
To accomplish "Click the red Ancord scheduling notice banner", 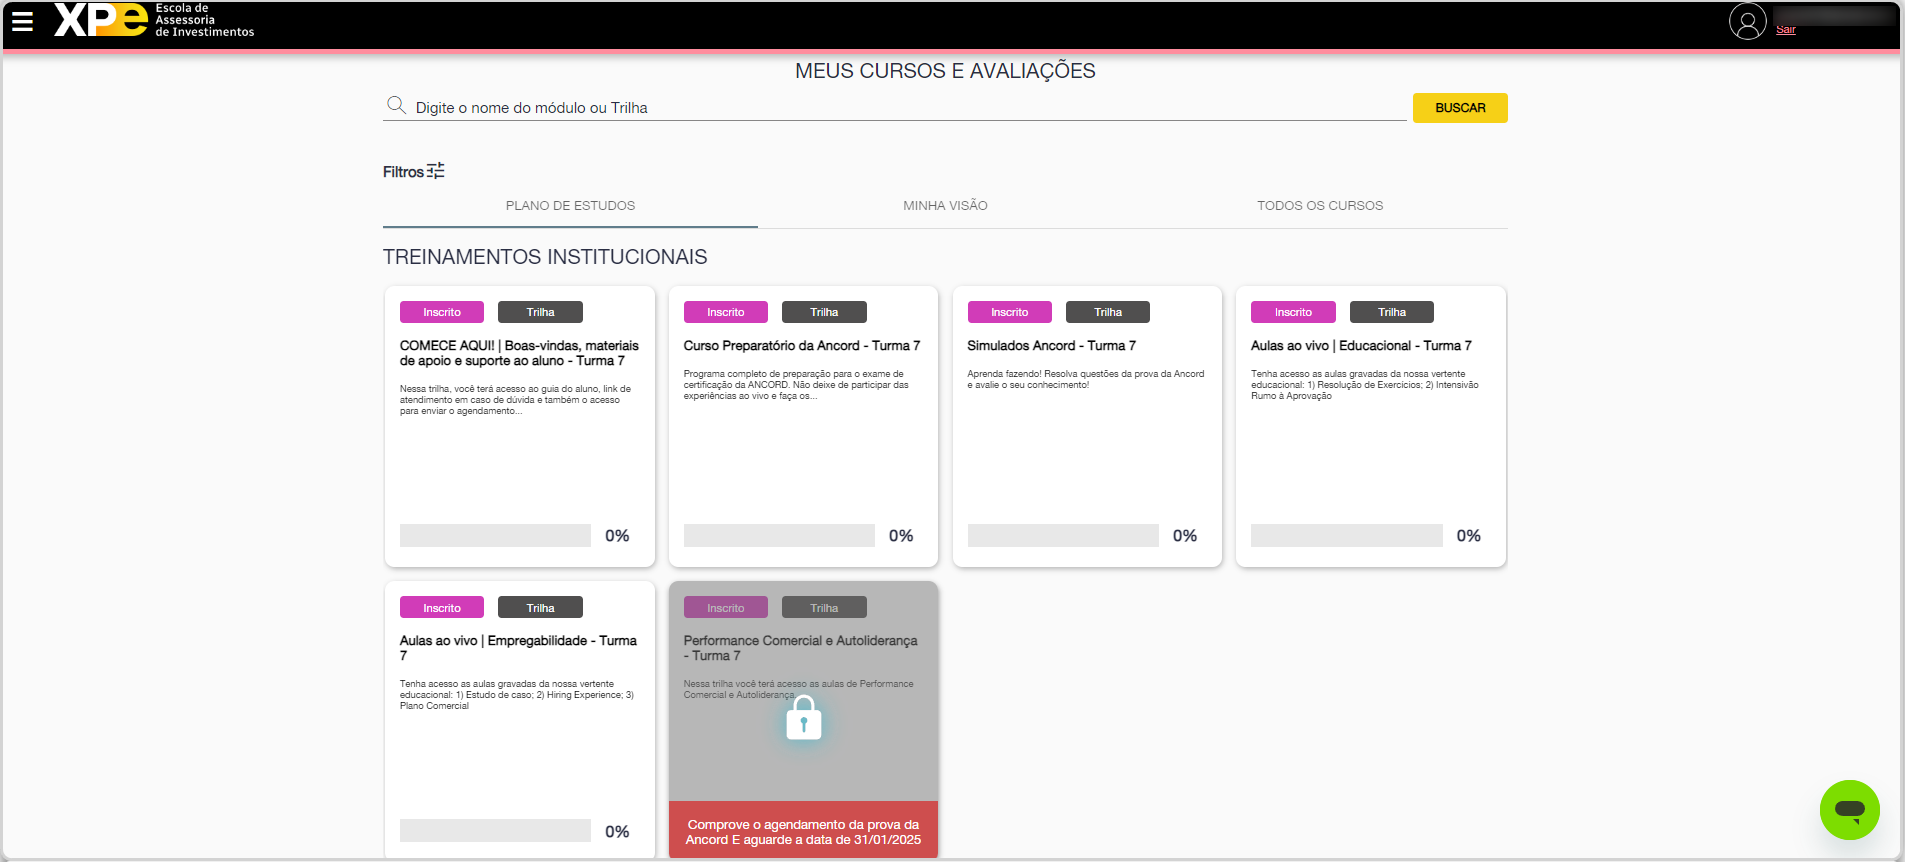I will coord(803,830).
